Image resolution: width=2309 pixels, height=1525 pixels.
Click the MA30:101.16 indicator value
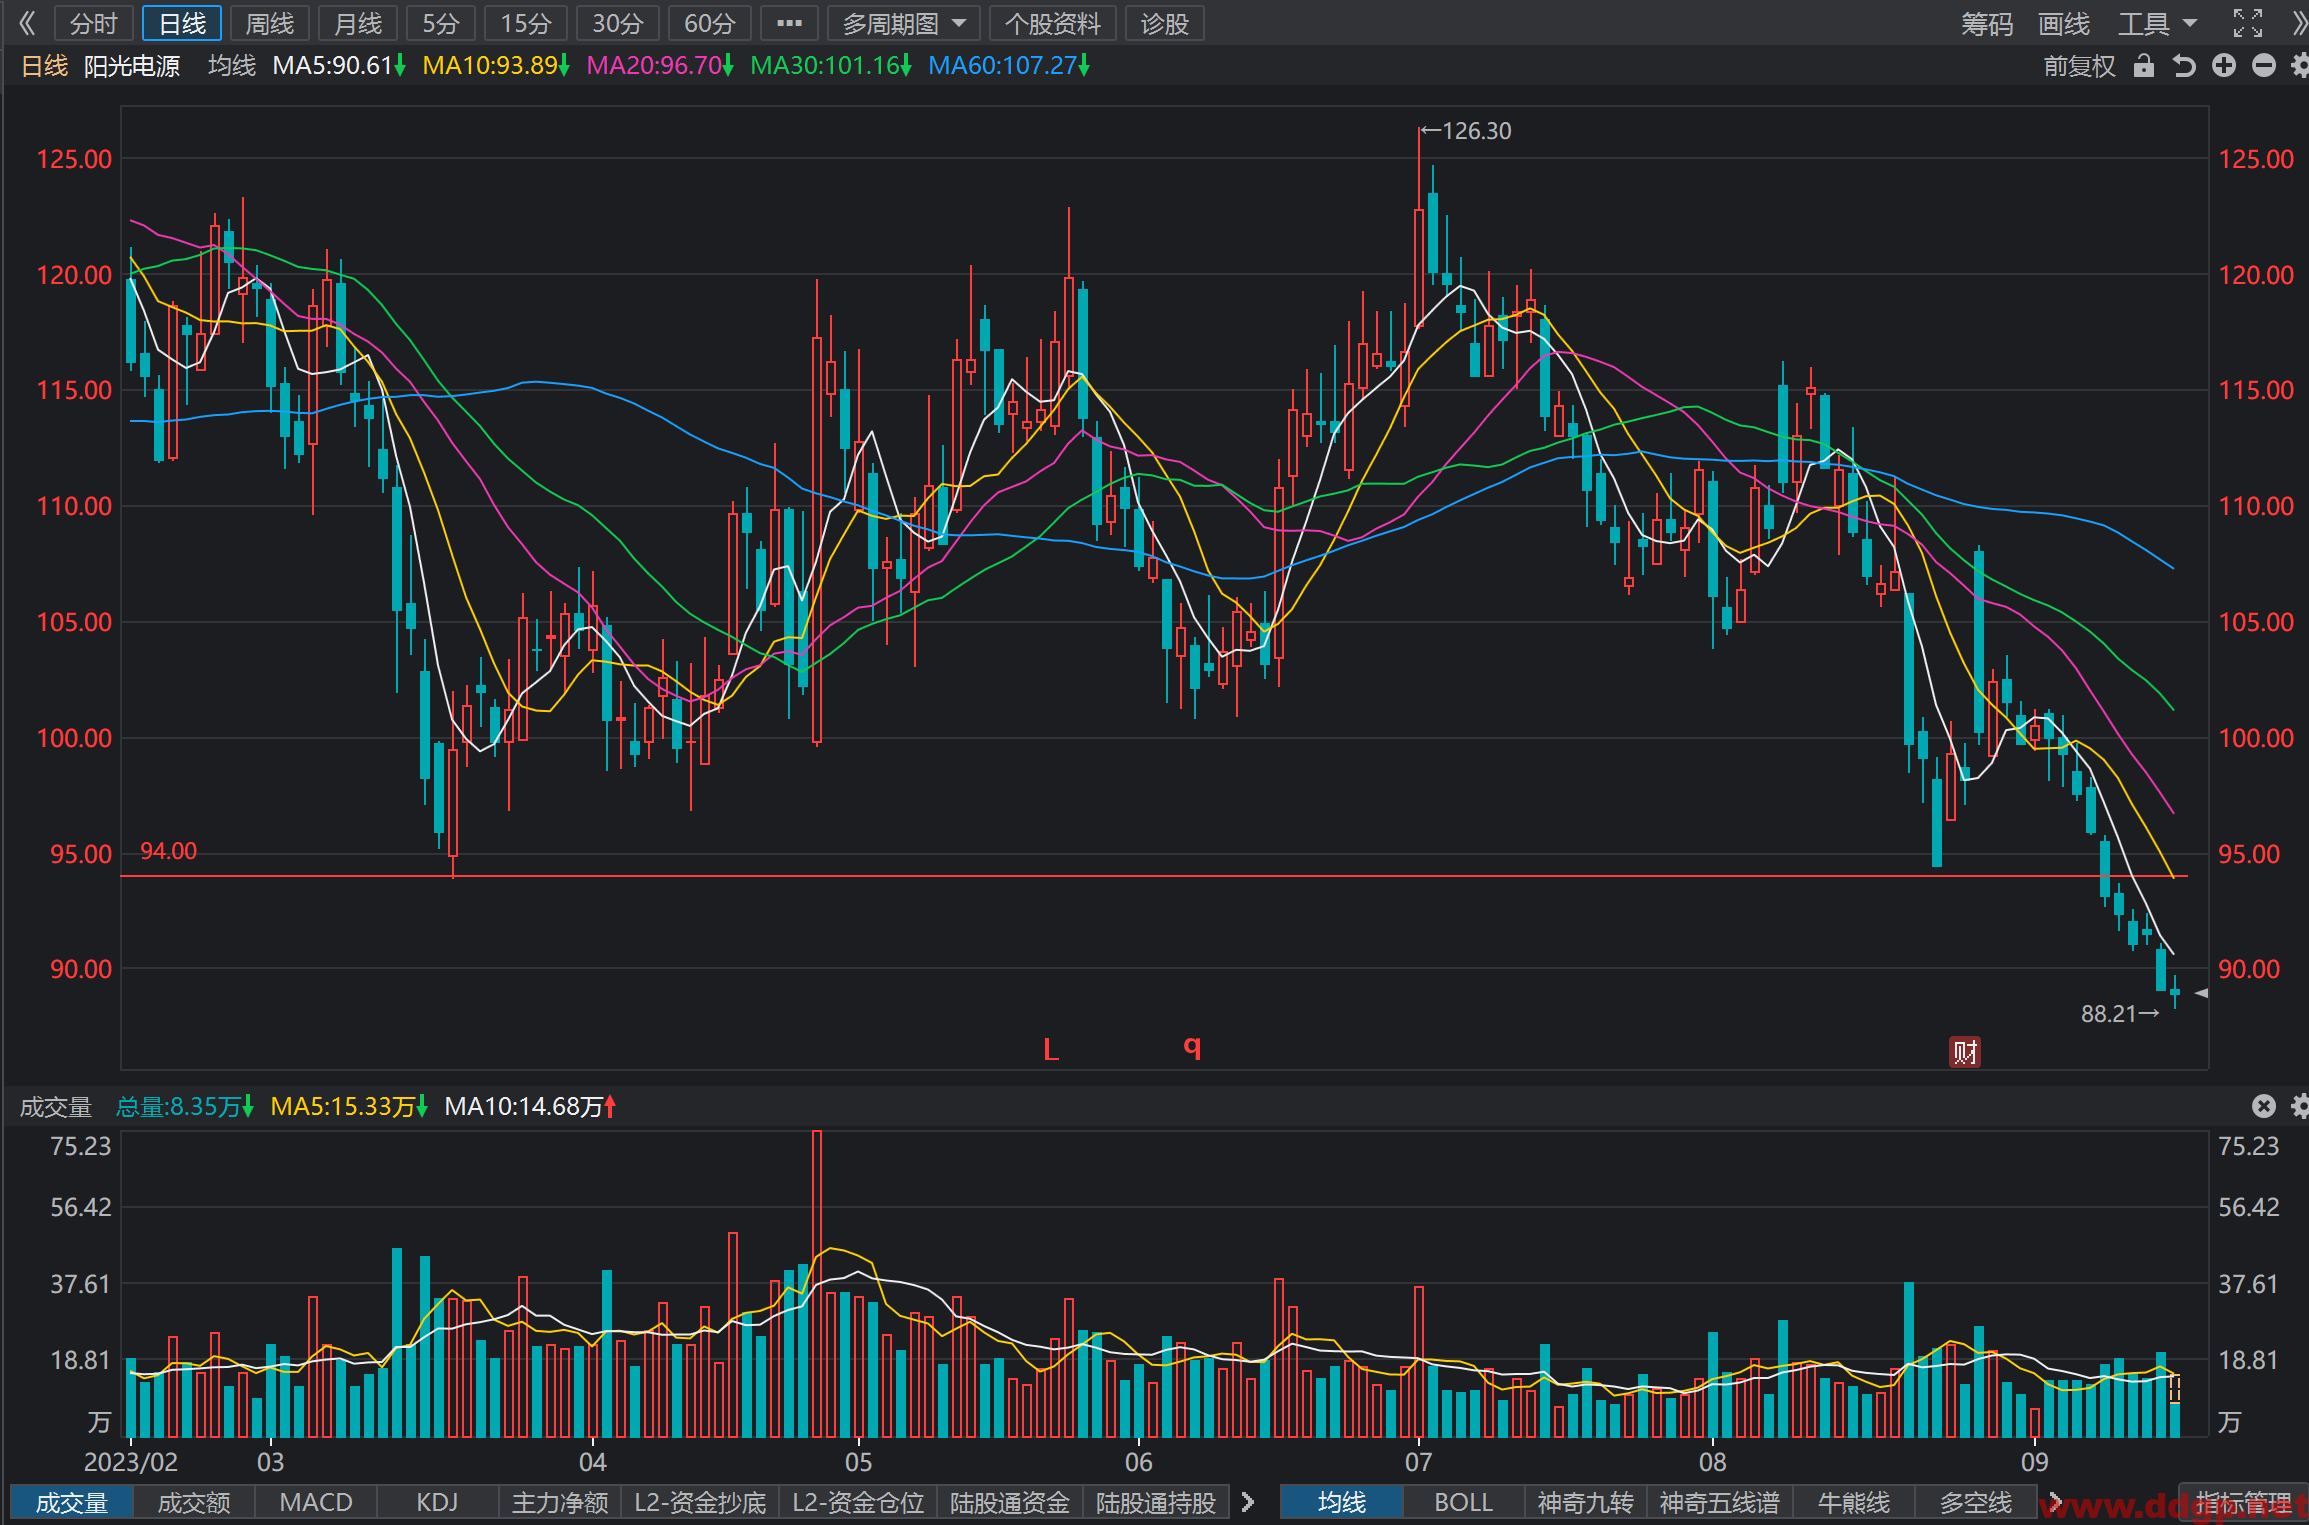(830, 66)
